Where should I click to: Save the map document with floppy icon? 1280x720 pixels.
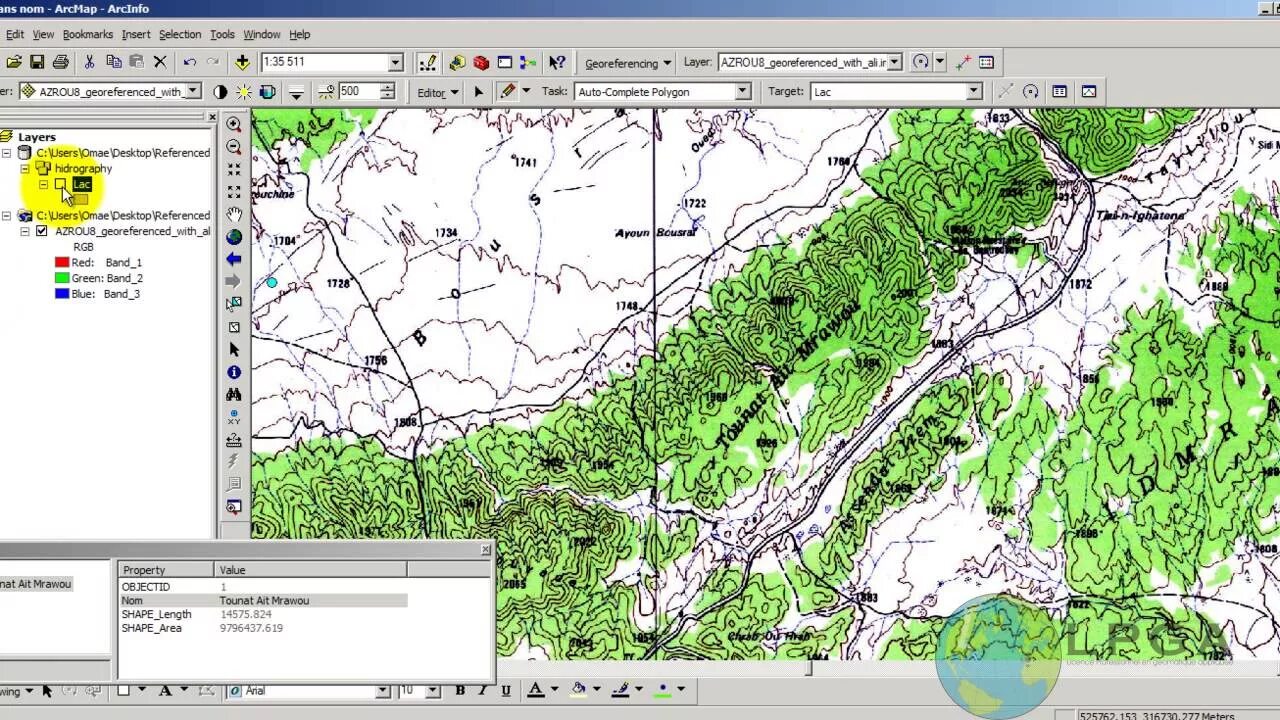[x=37, y=62]
